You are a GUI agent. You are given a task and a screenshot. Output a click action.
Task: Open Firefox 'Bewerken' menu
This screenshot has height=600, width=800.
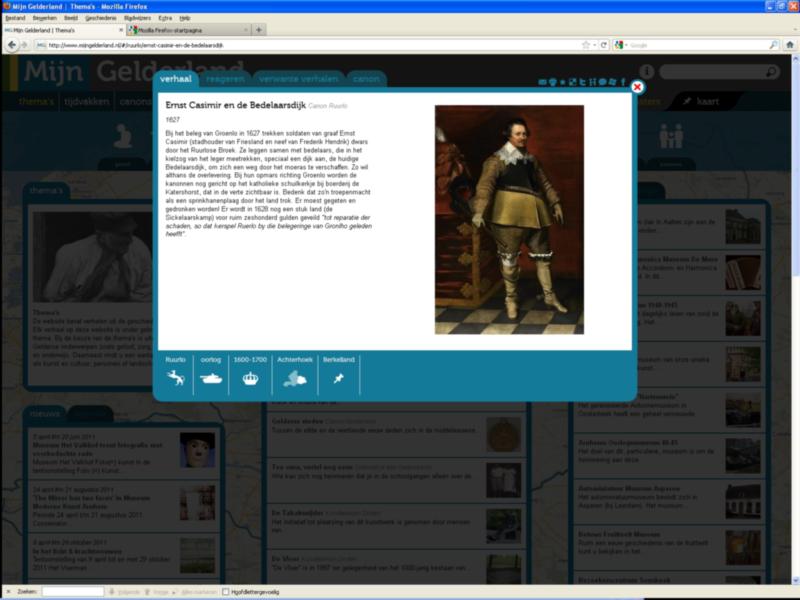pos(44,18)
